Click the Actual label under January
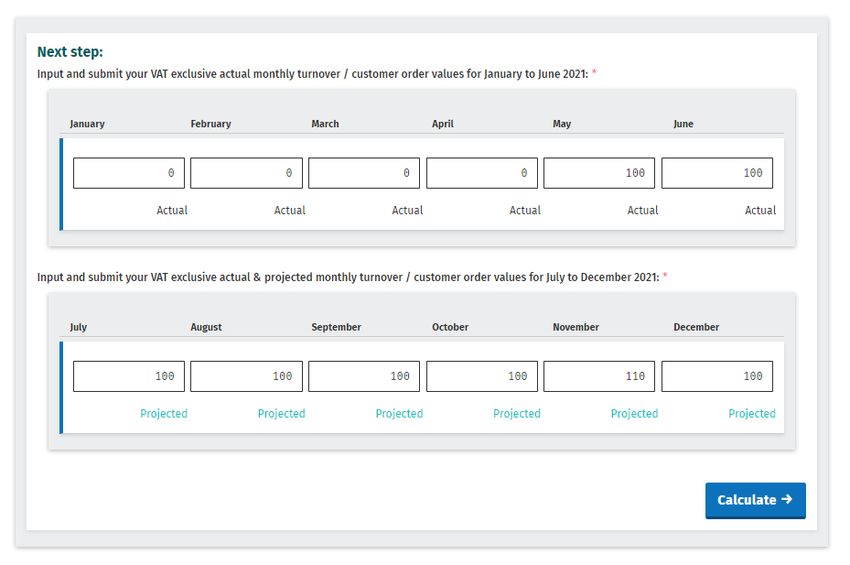This screenshot has width=850, height=565. click(172, 210)
